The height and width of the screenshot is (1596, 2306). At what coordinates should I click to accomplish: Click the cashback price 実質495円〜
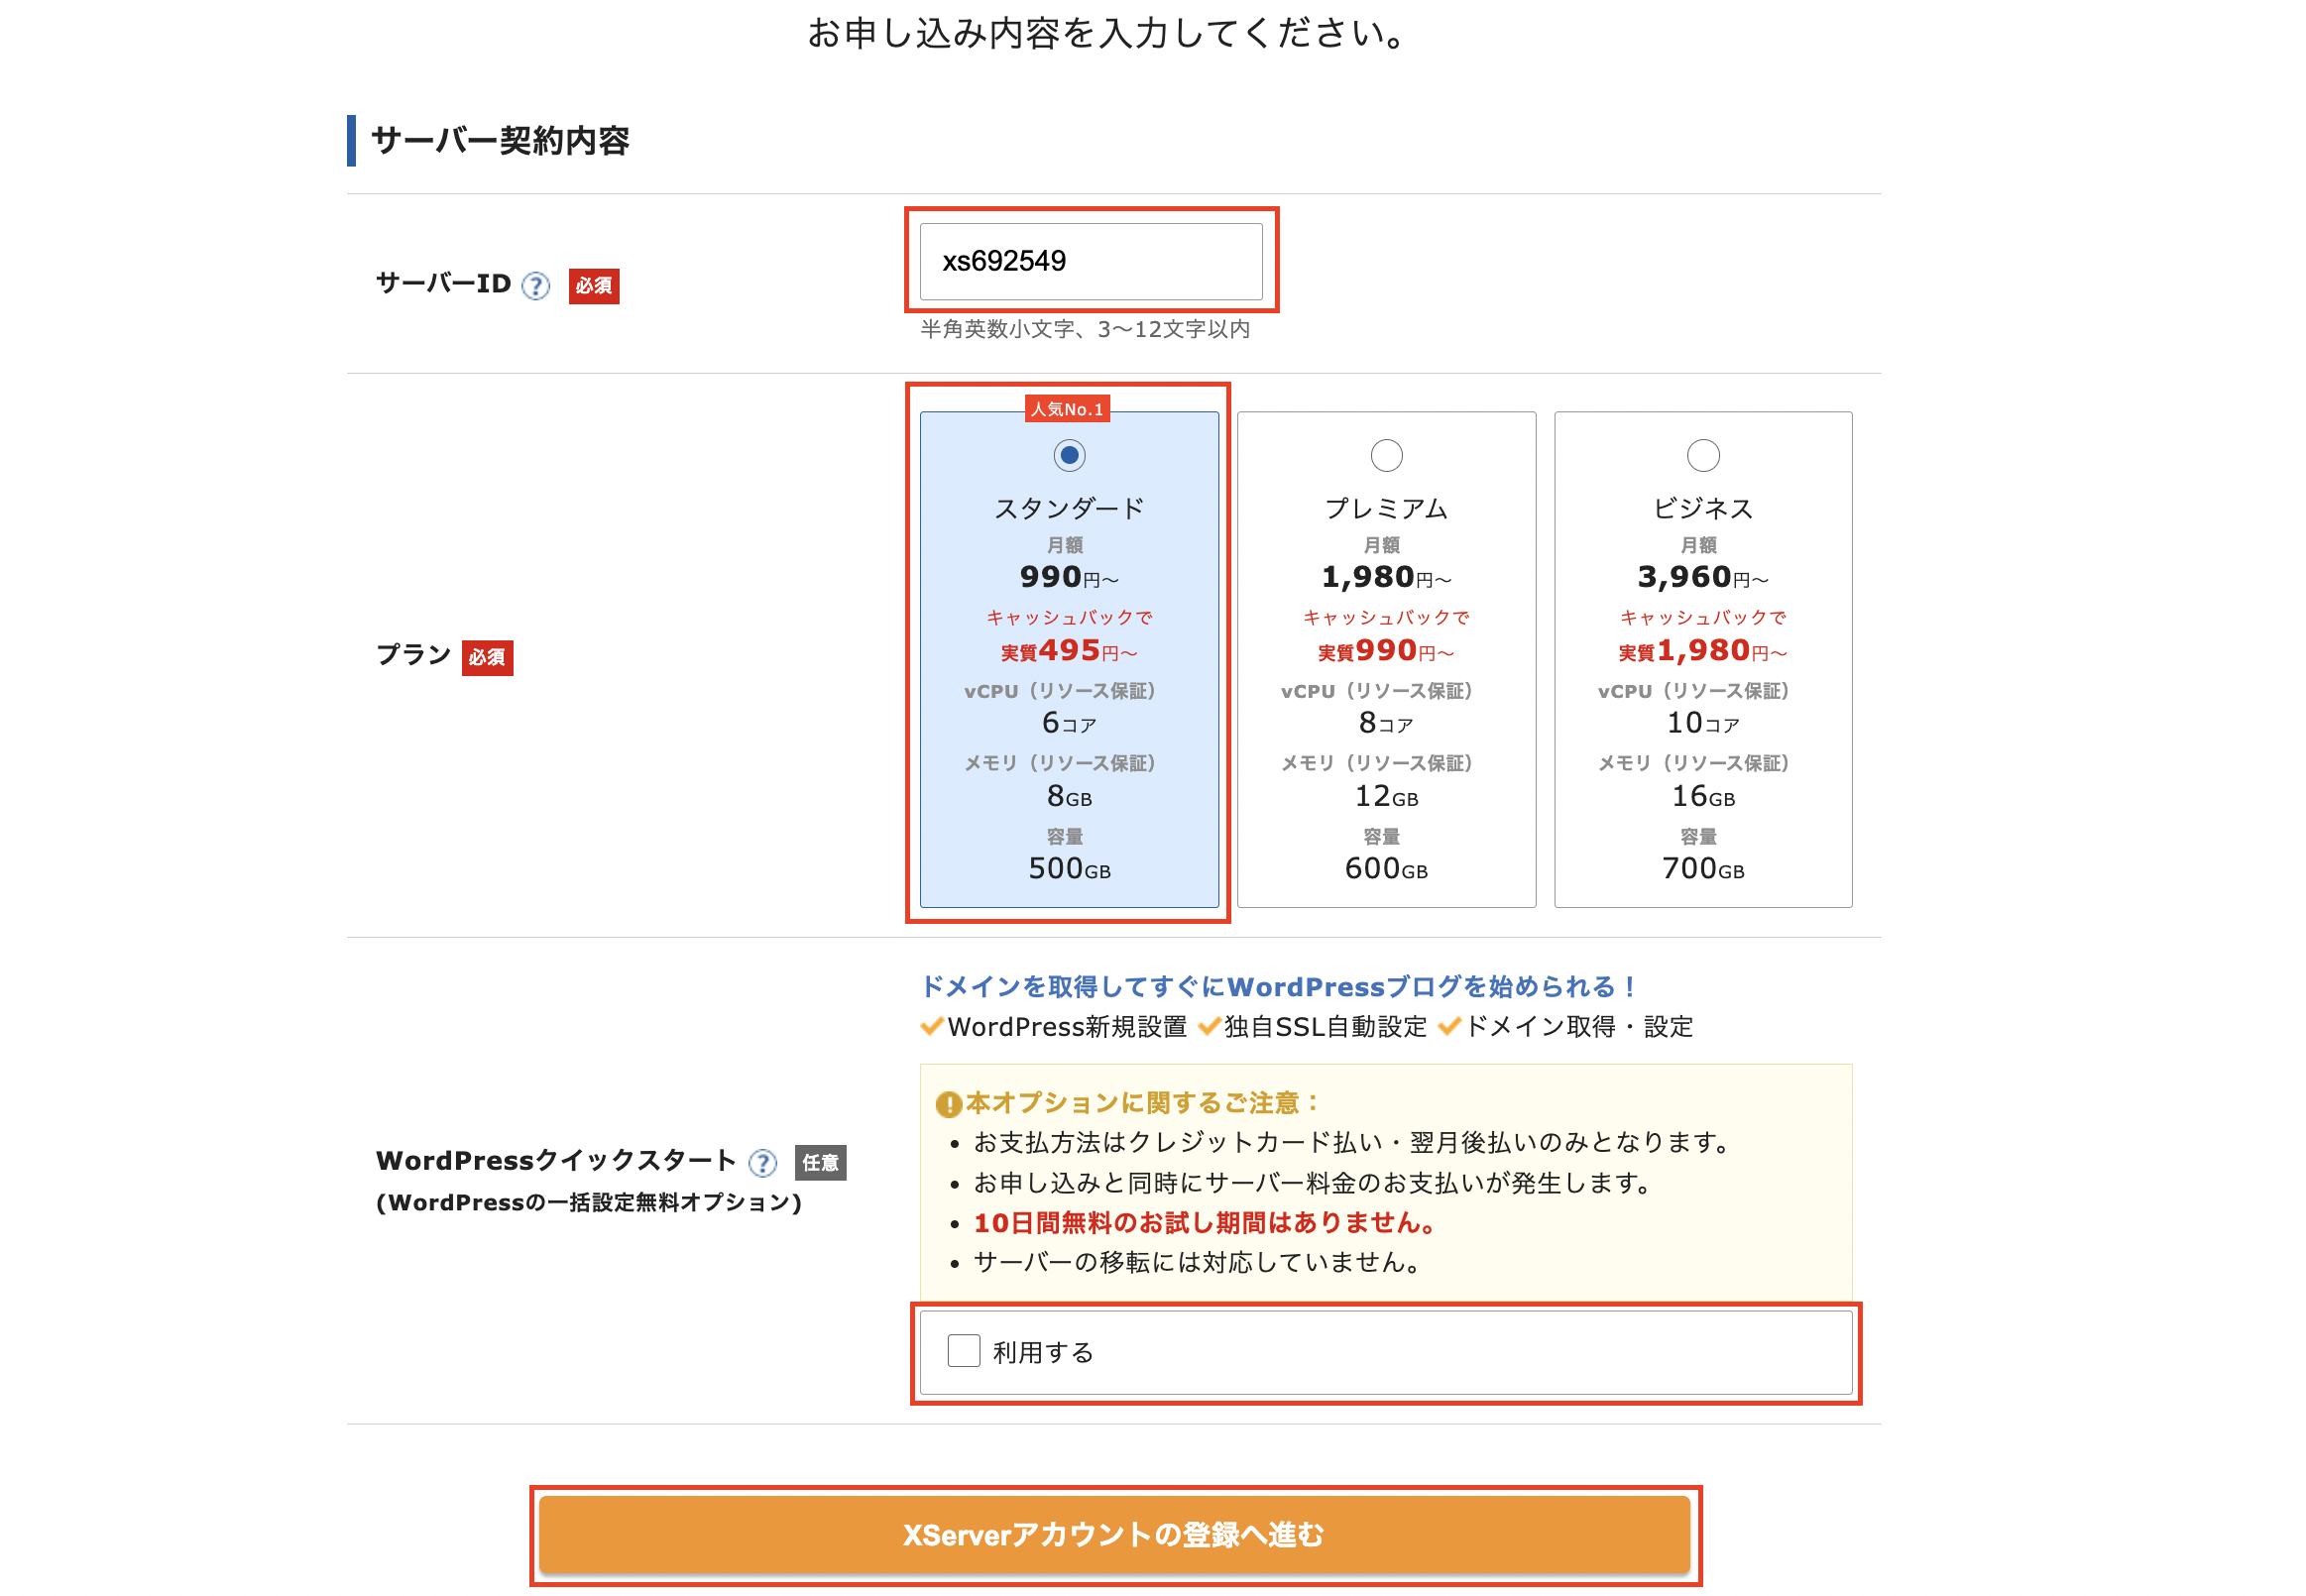pyautogui.click(x=1069, y=651)
